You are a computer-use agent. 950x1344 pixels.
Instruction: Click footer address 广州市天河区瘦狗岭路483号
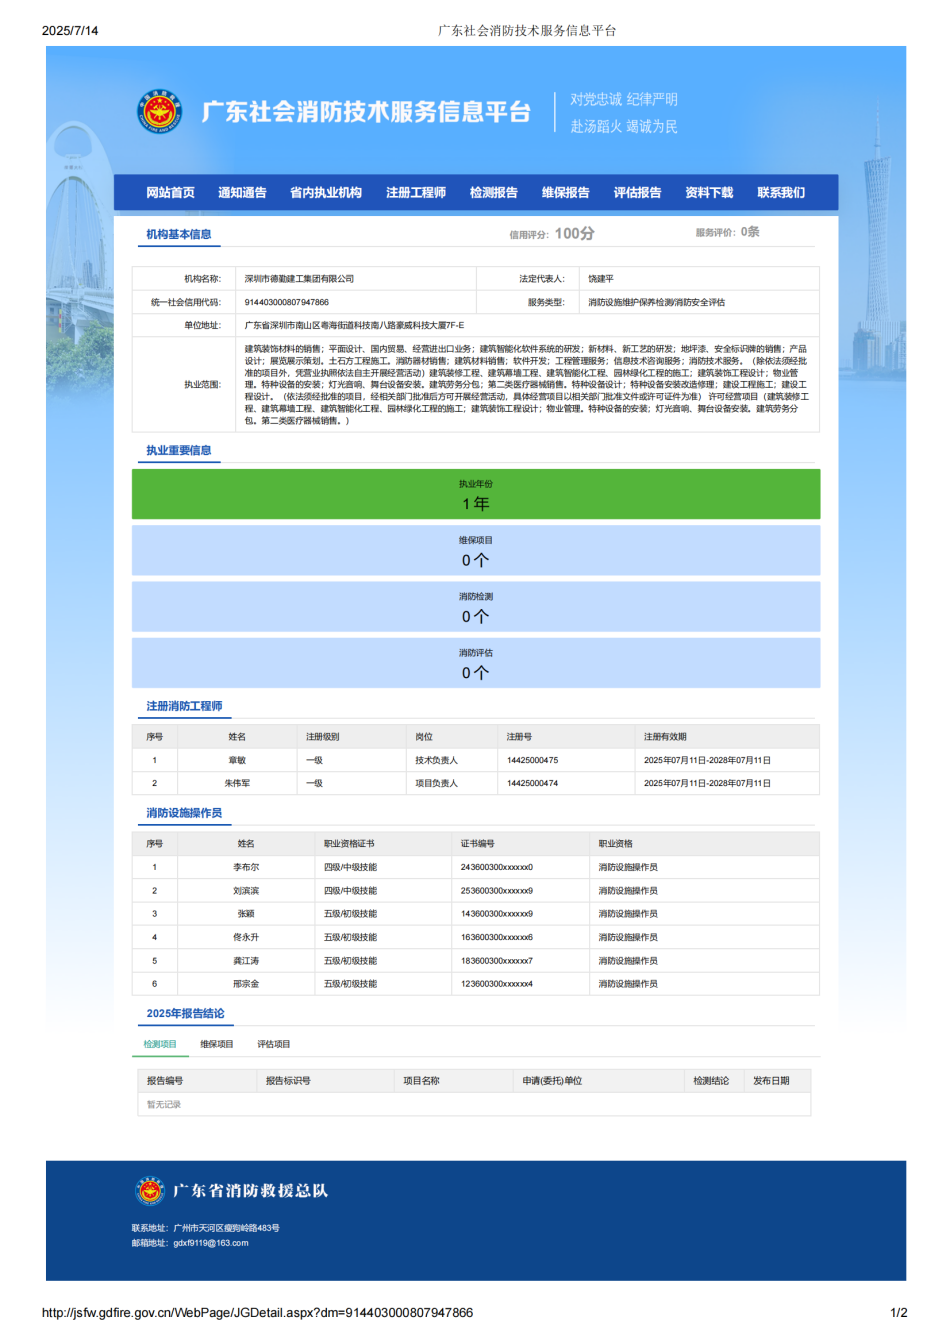point(227,1227)
